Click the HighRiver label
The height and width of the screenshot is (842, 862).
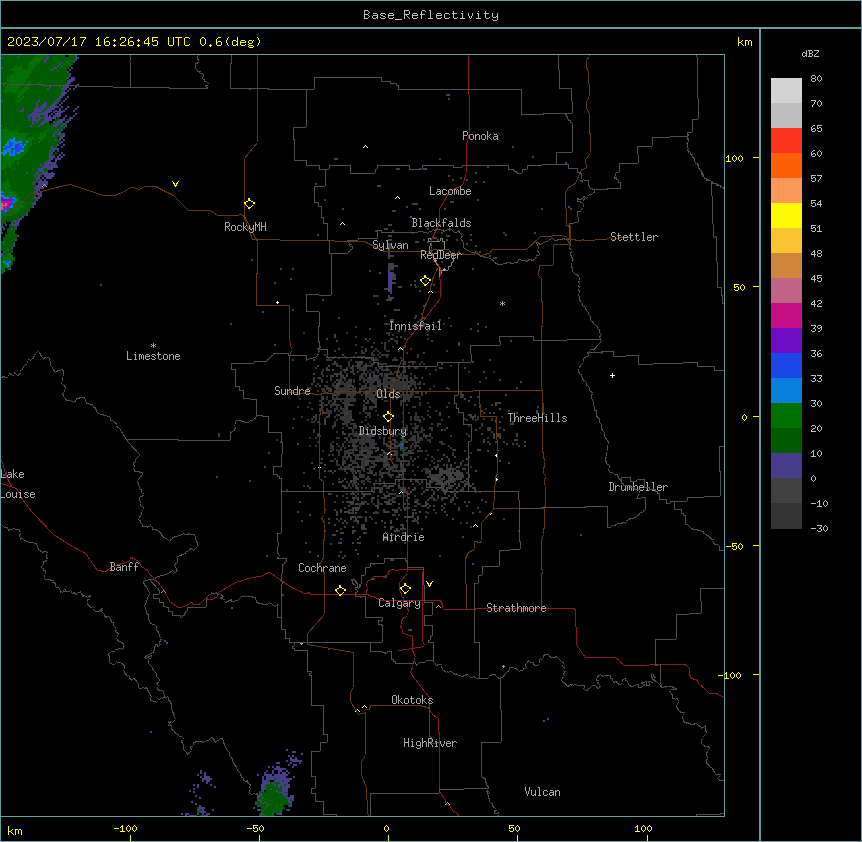[430, 743]
